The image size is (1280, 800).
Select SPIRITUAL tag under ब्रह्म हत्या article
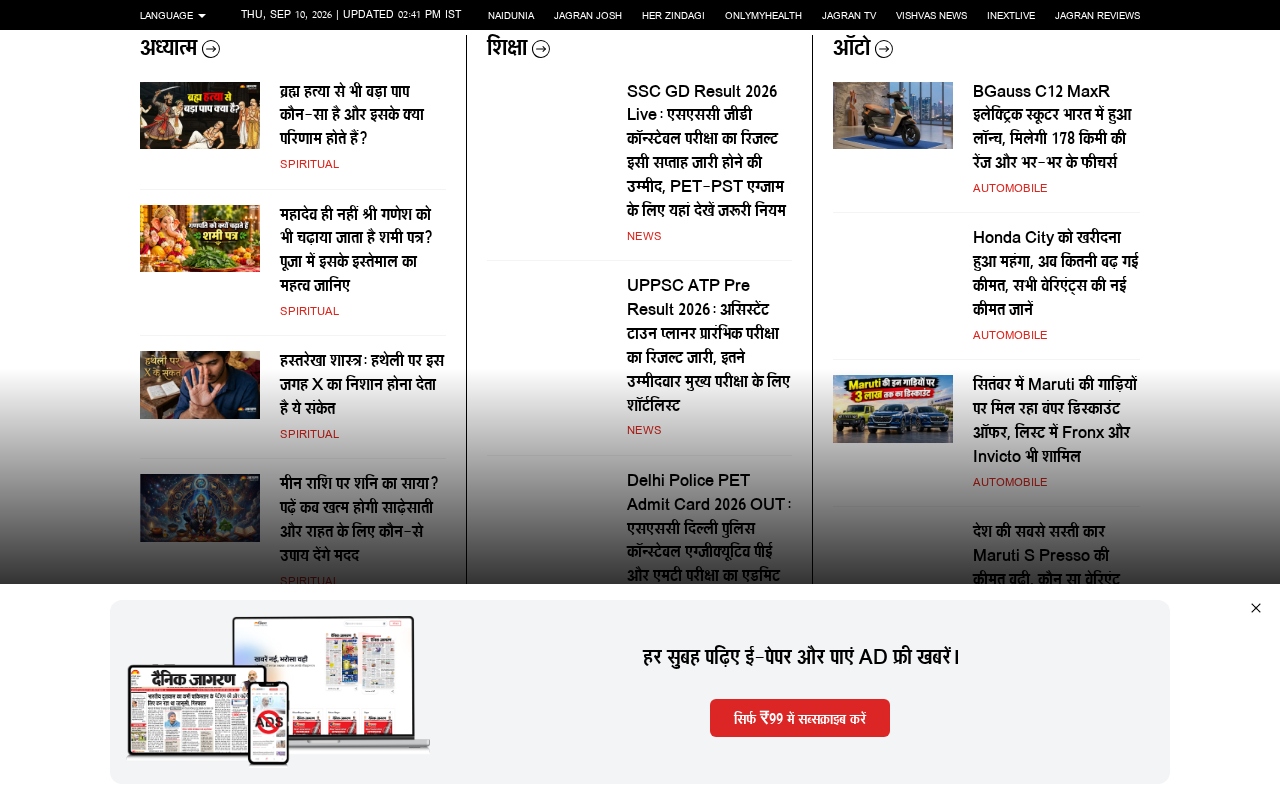point(309,164)
